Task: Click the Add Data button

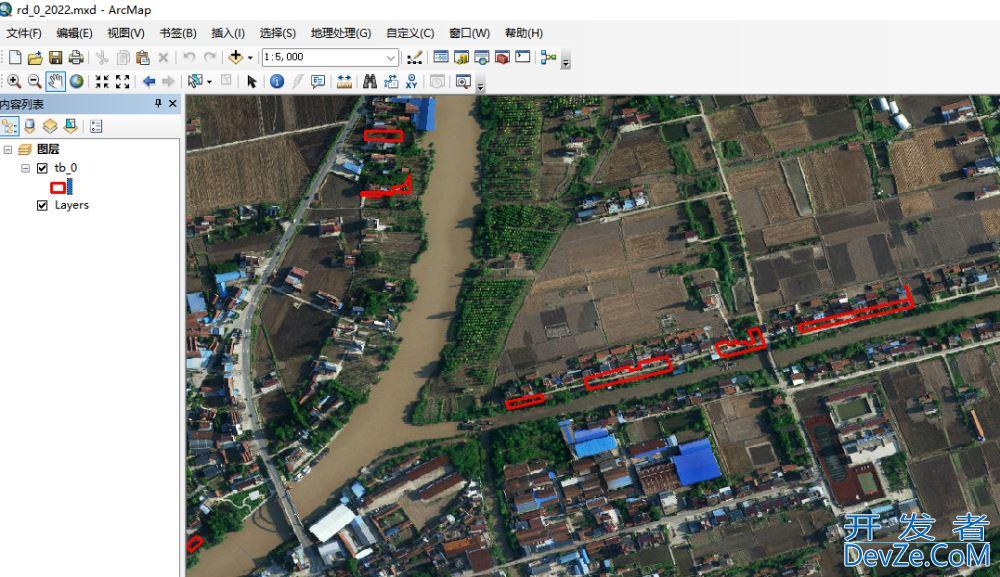Action: (x=235, y=57)
